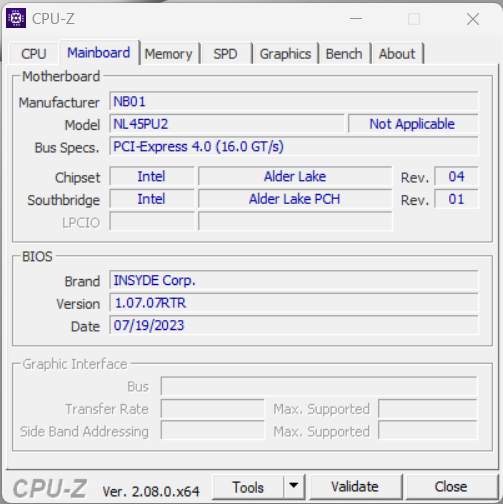This screenshot has height=504, width=503.
Task: Switch to the Bench tab
Action: 344,54
